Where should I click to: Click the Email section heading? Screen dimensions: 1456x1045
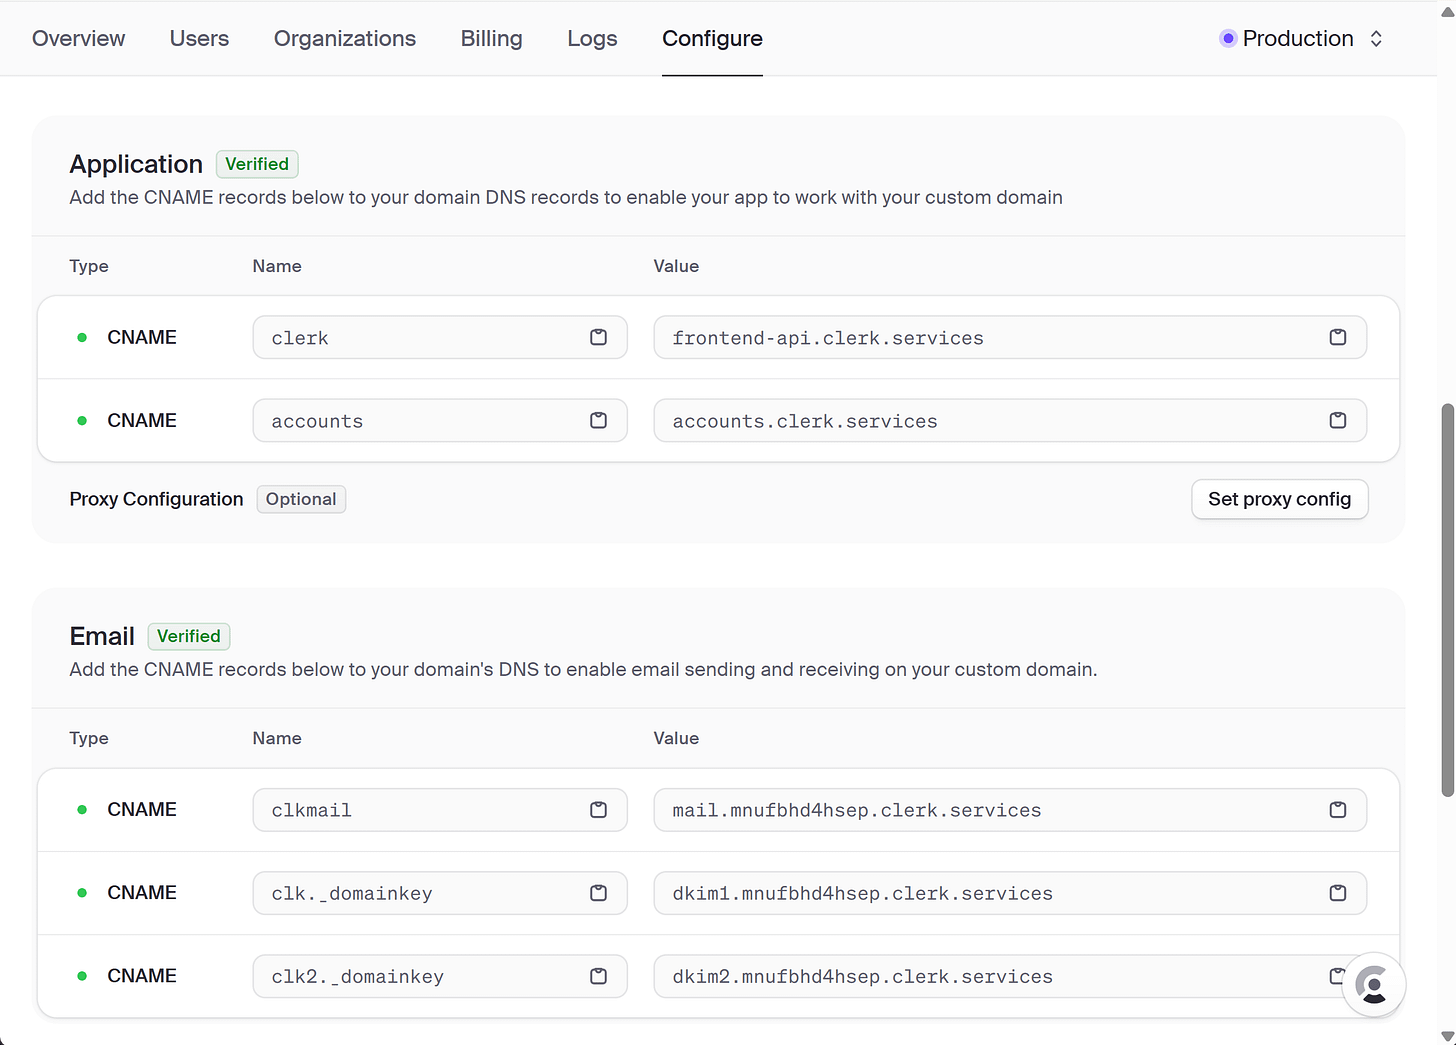click(x=102, y=636)
